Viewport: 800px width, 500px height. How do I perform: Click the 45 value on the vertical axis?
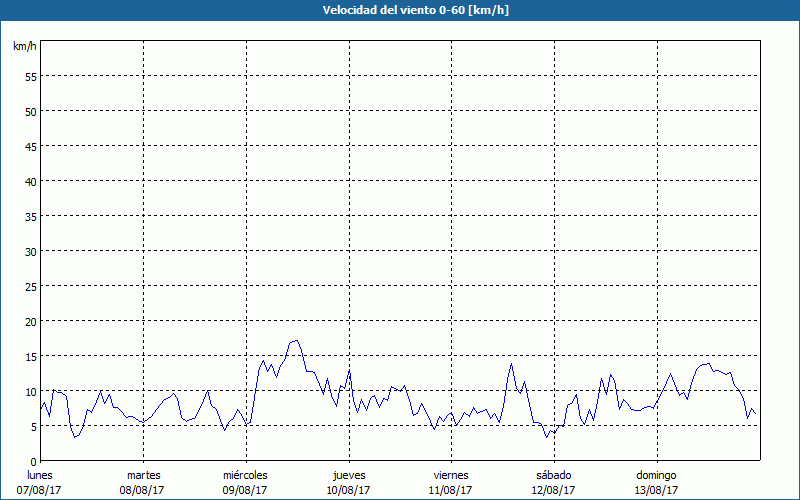click(x=30, y=146)
